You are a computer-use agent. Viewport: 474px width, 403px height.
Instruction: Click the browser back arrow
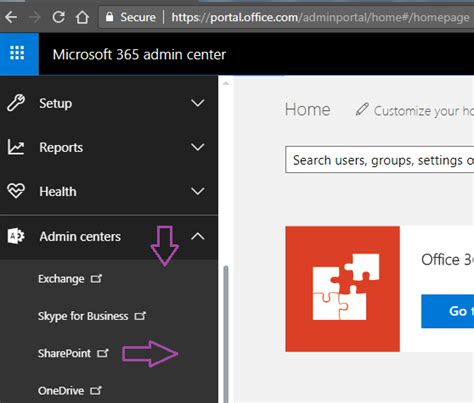coord(11,17)
